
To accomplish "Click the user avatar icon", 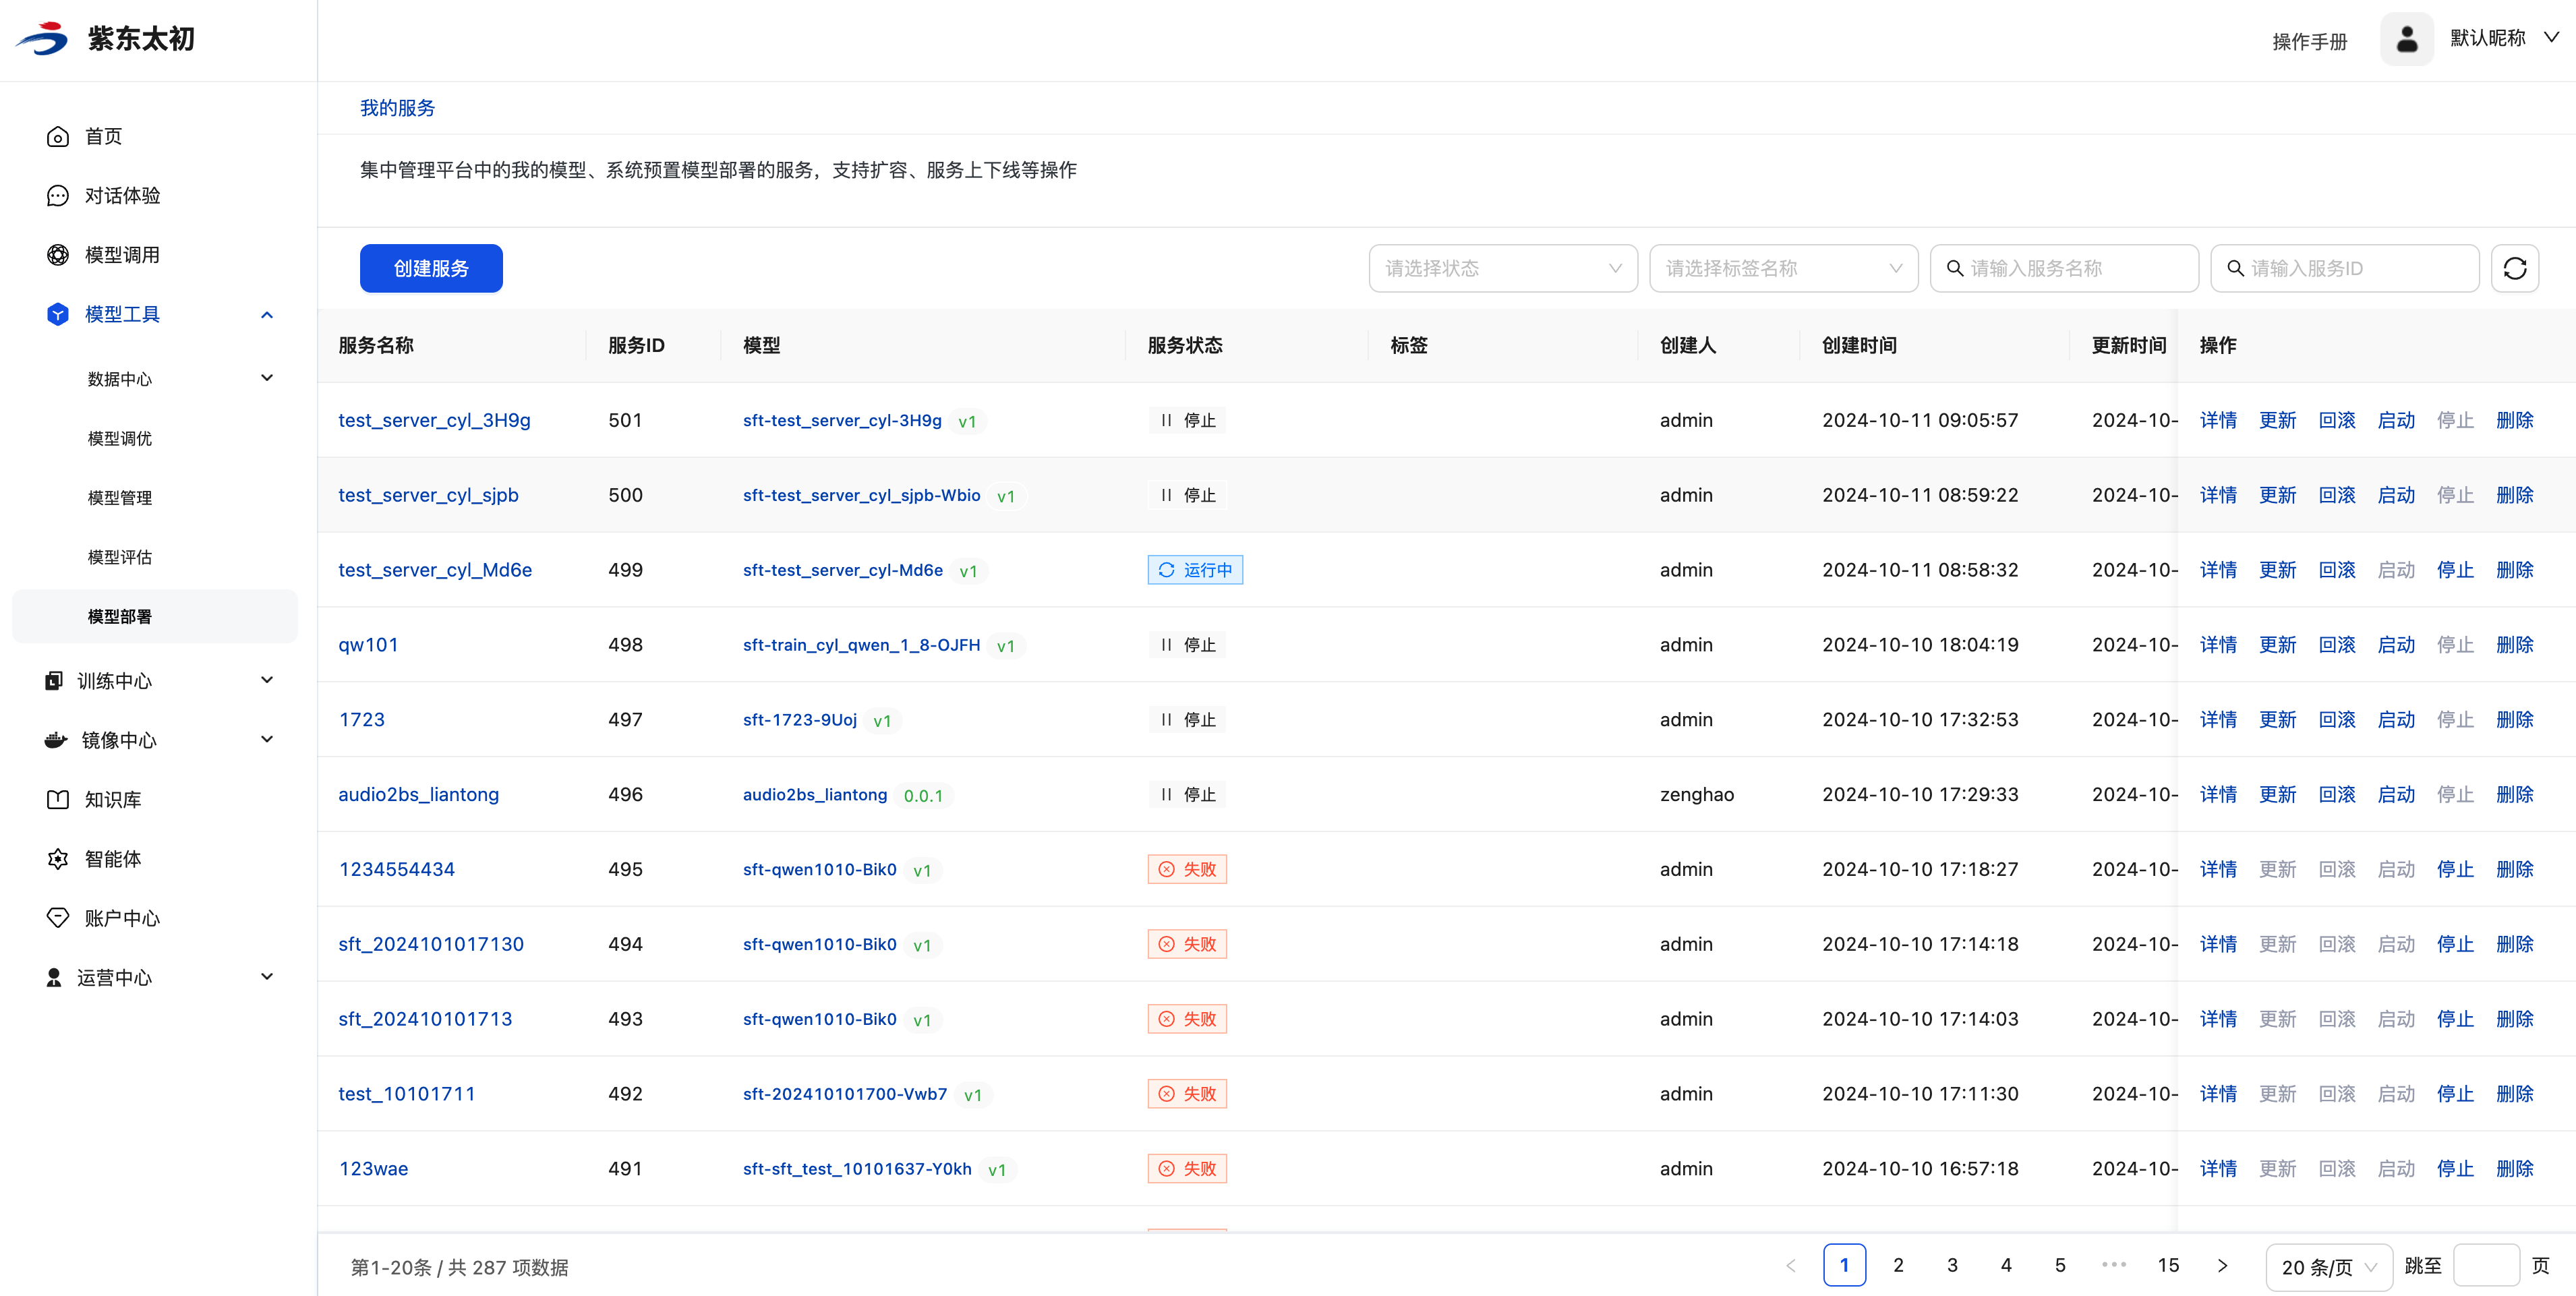I will (2406, 39).
